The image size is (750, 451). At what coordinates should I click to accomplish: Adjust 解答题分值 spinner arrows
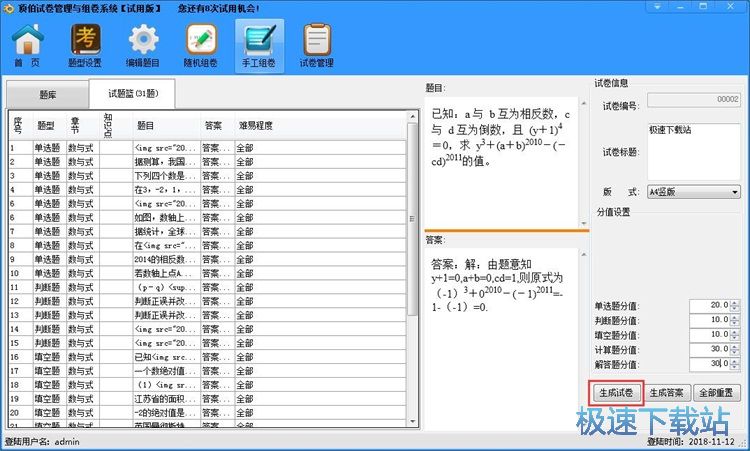[x=735, y=364]
